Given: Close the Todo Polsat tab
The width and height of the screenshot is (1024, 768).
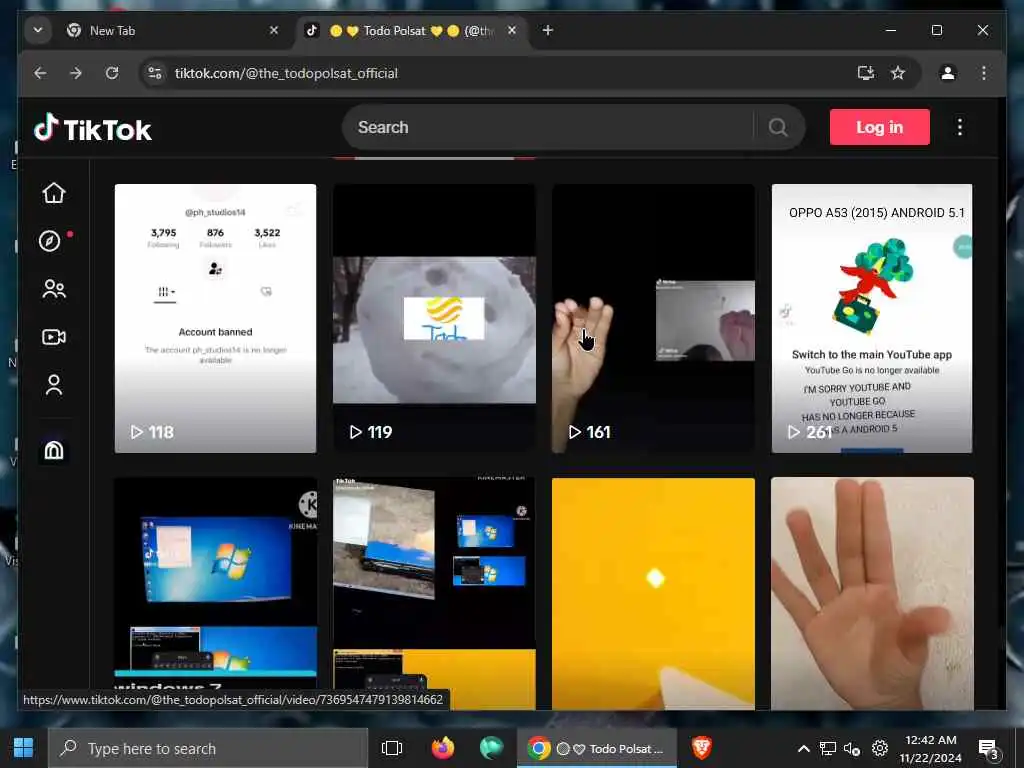Looking at the screenshot, I should (x=512, y=31).
